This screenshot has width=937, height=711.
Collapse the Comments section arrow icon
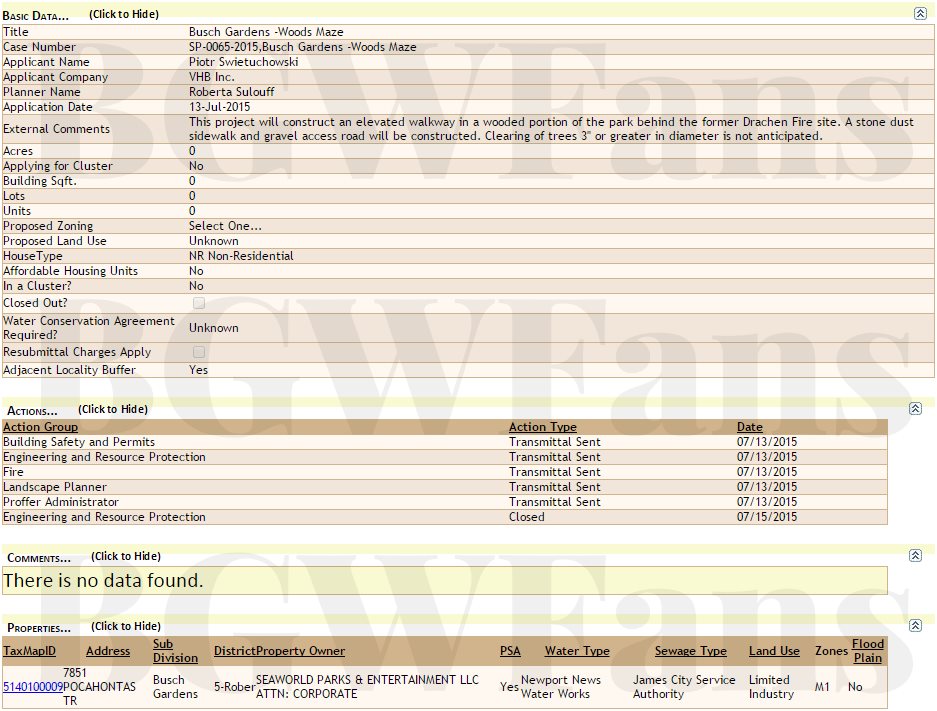click(915, 556)
